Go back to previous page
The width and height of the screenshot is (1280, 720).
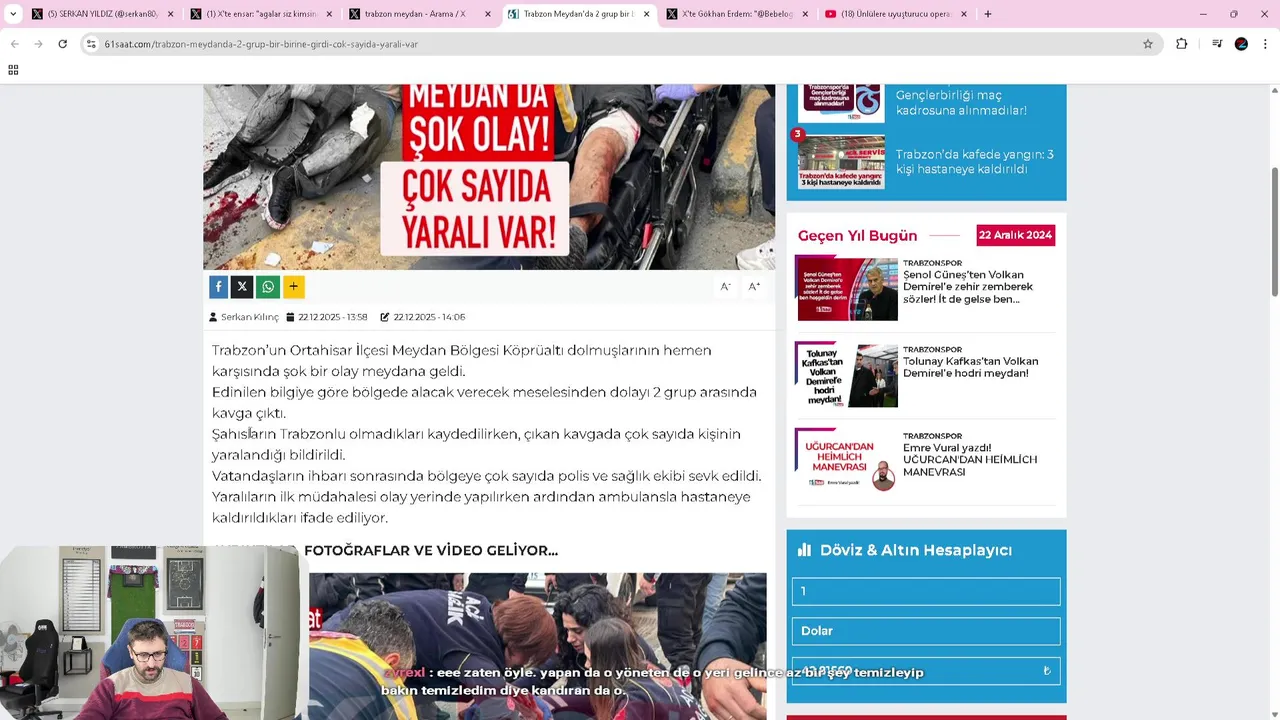click(x=14, y=44)
